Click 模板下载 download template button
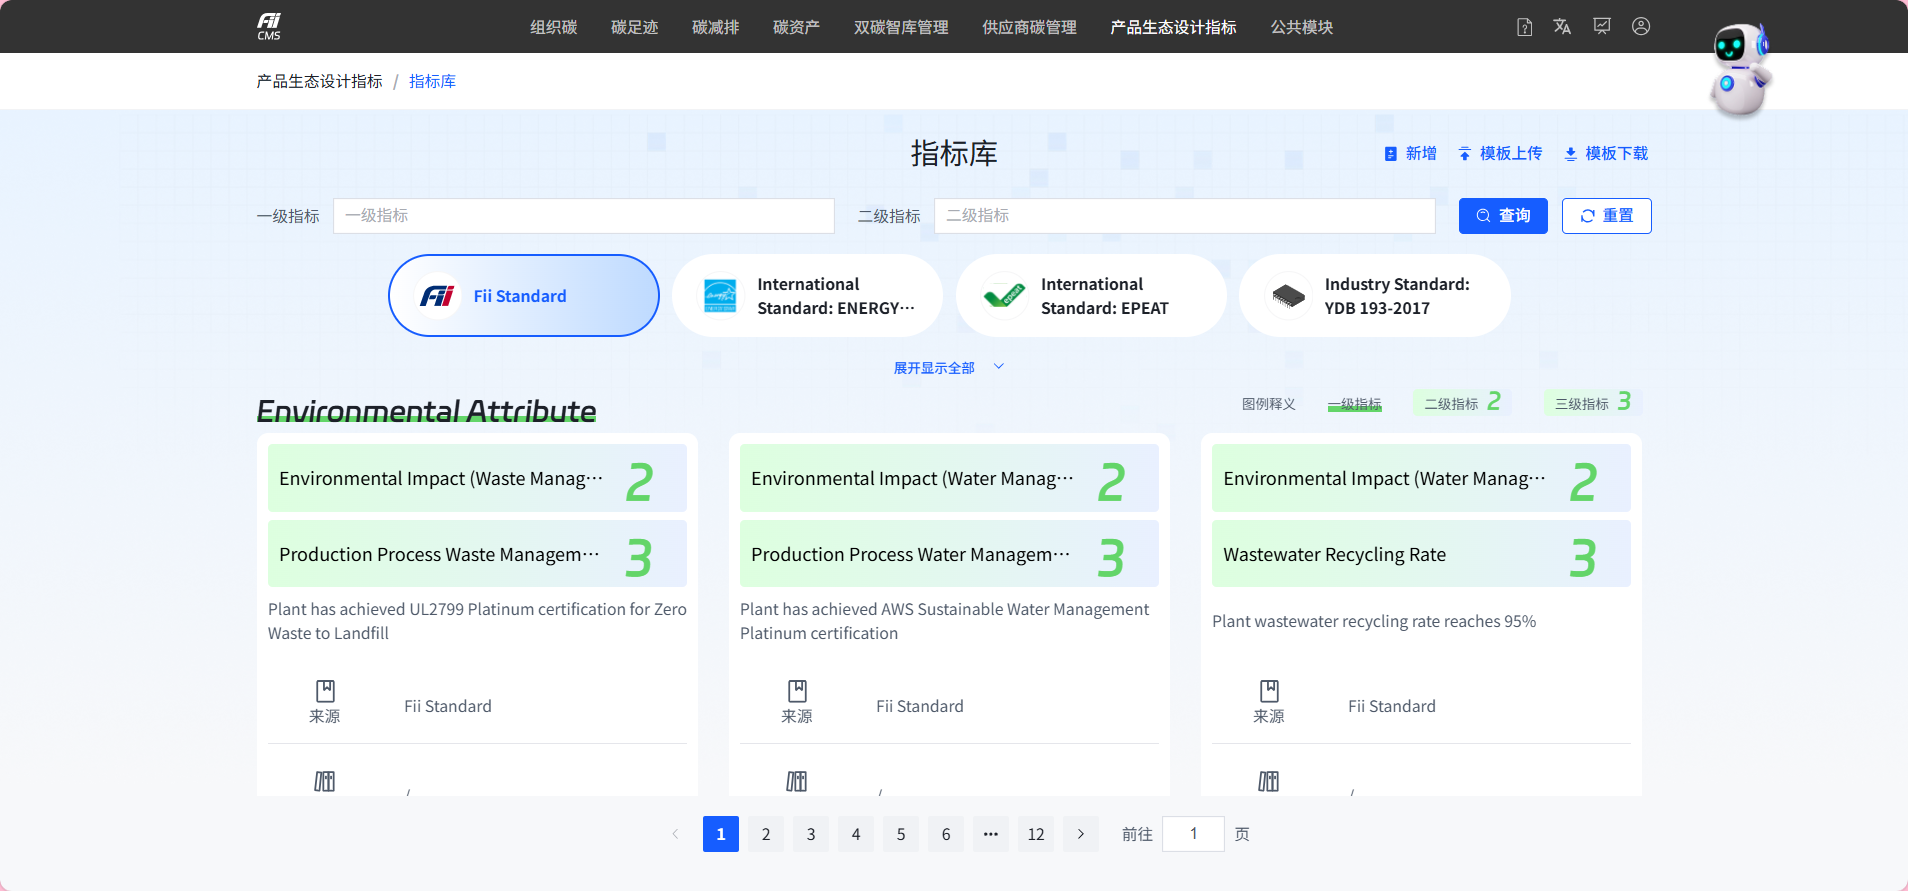The width and height of the screenshot is (1908, 891). coord(1606,153)
